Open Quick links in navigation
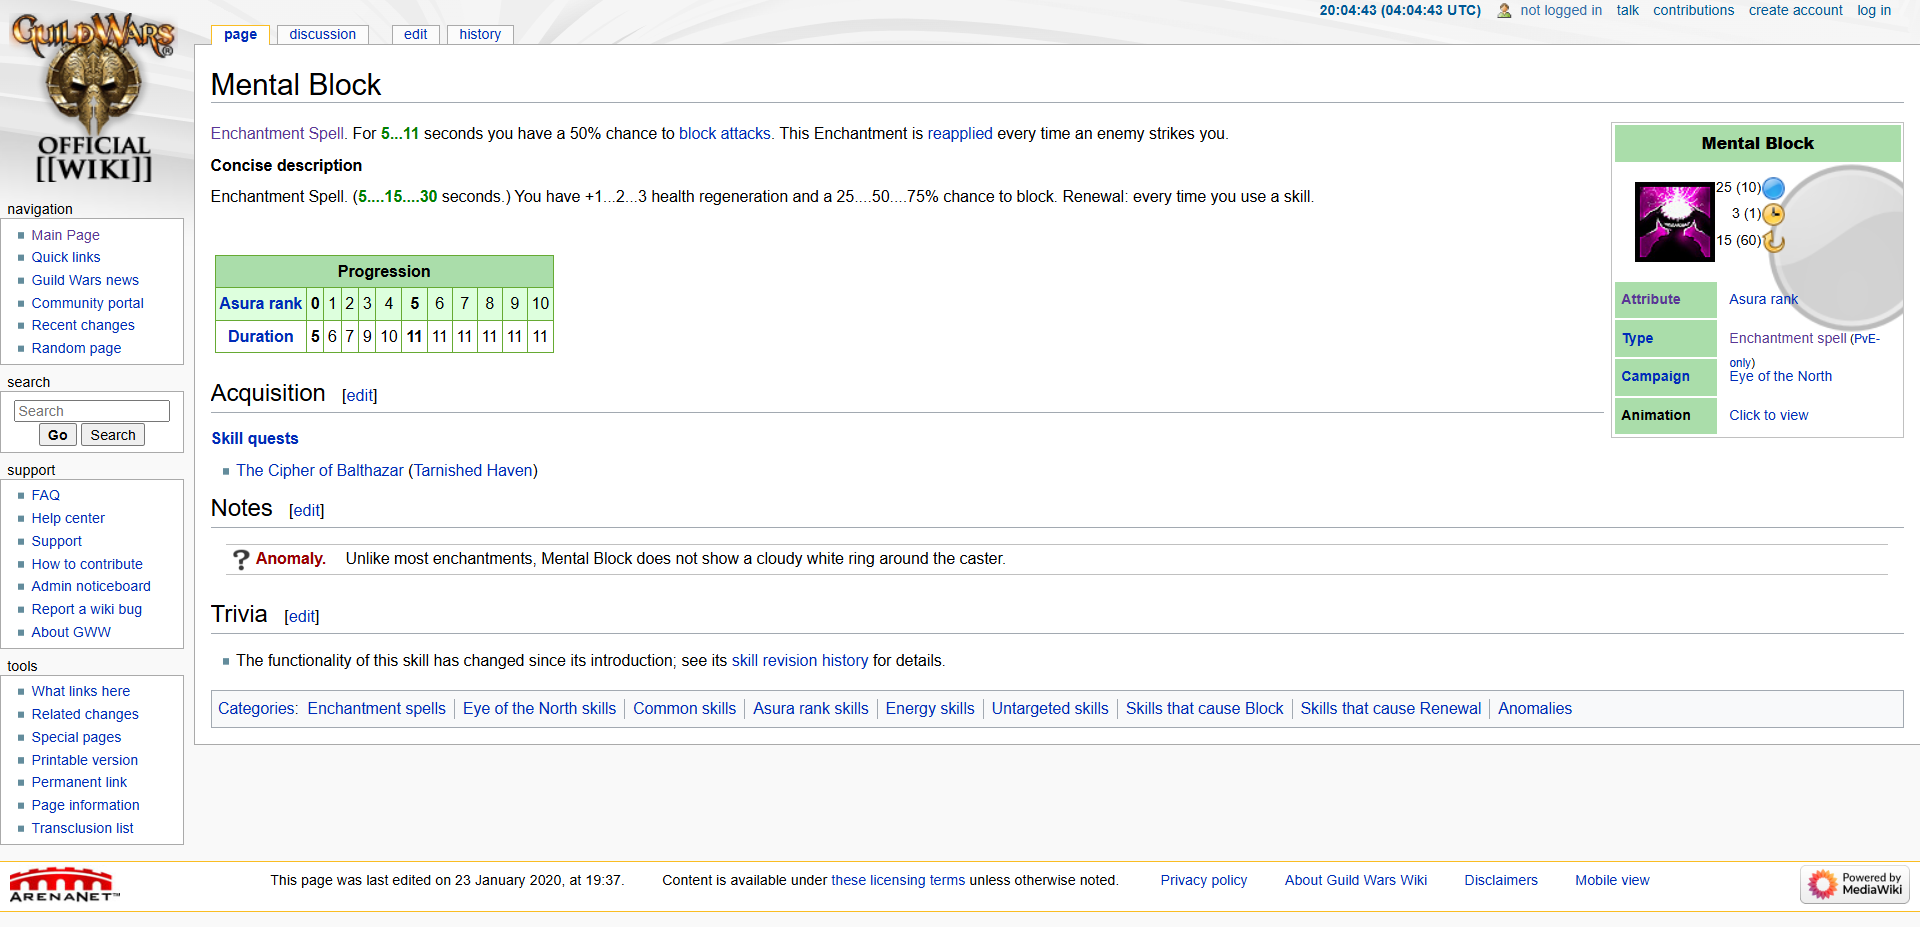The image size is (1920, 927). point(66,257)
